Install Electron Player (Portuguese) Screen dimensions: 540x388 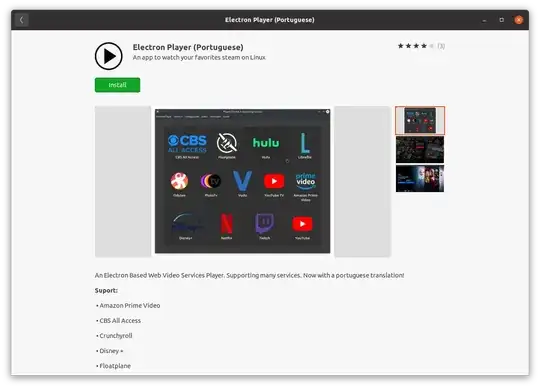[117, 85]
